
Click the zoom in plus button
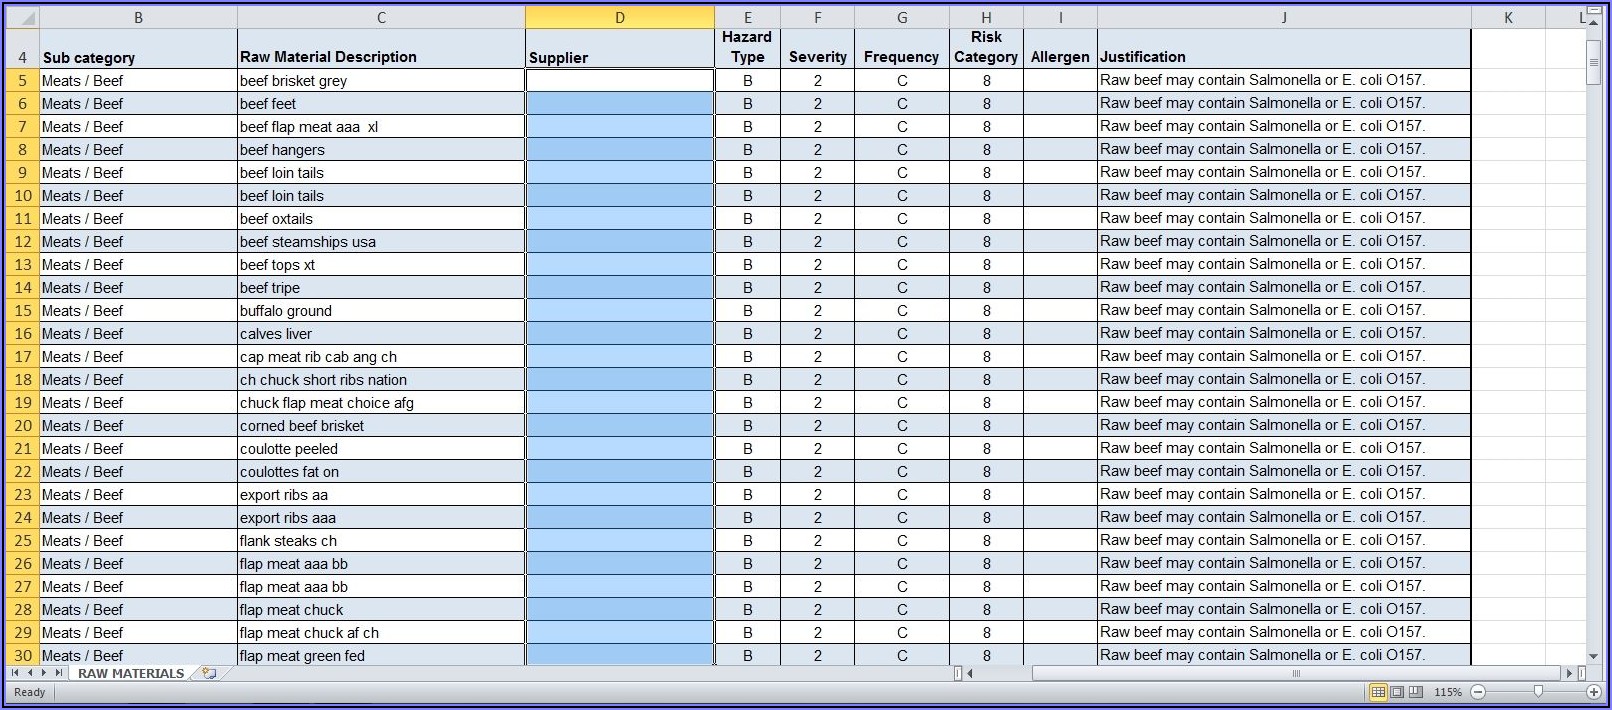pos(1593,692)
